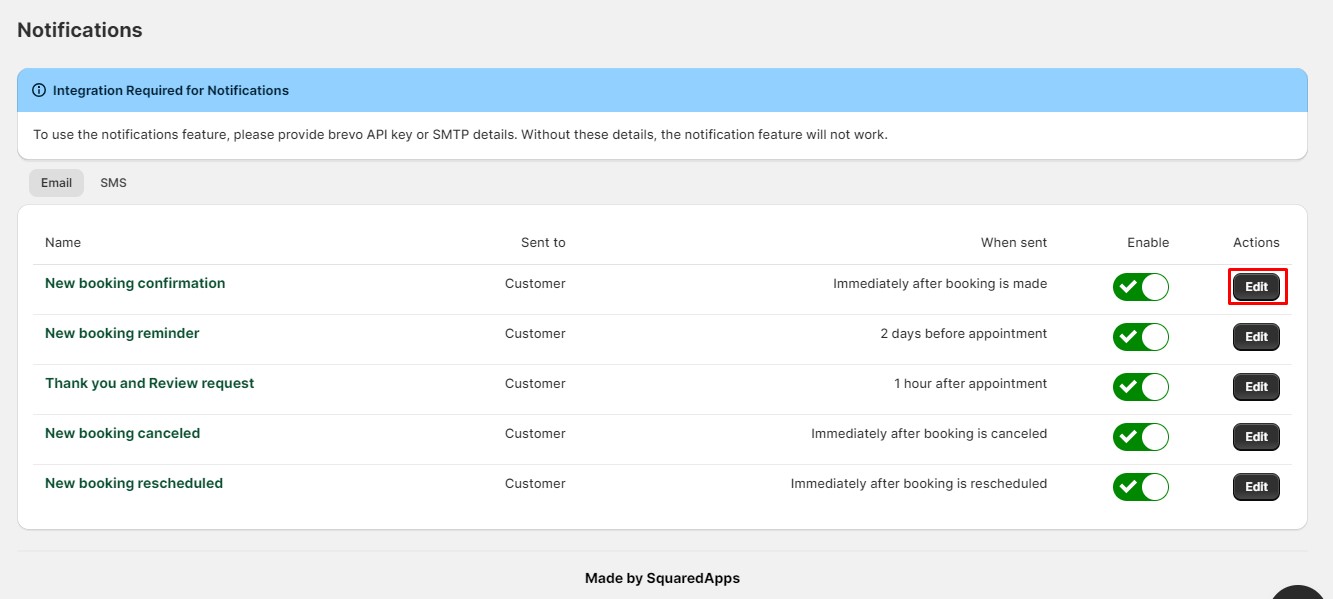Viewport: 1333px width, 599px height.
Task: Edit the New booking confirmation notification
Action: pyautogui.click(x=1256, y=287)
